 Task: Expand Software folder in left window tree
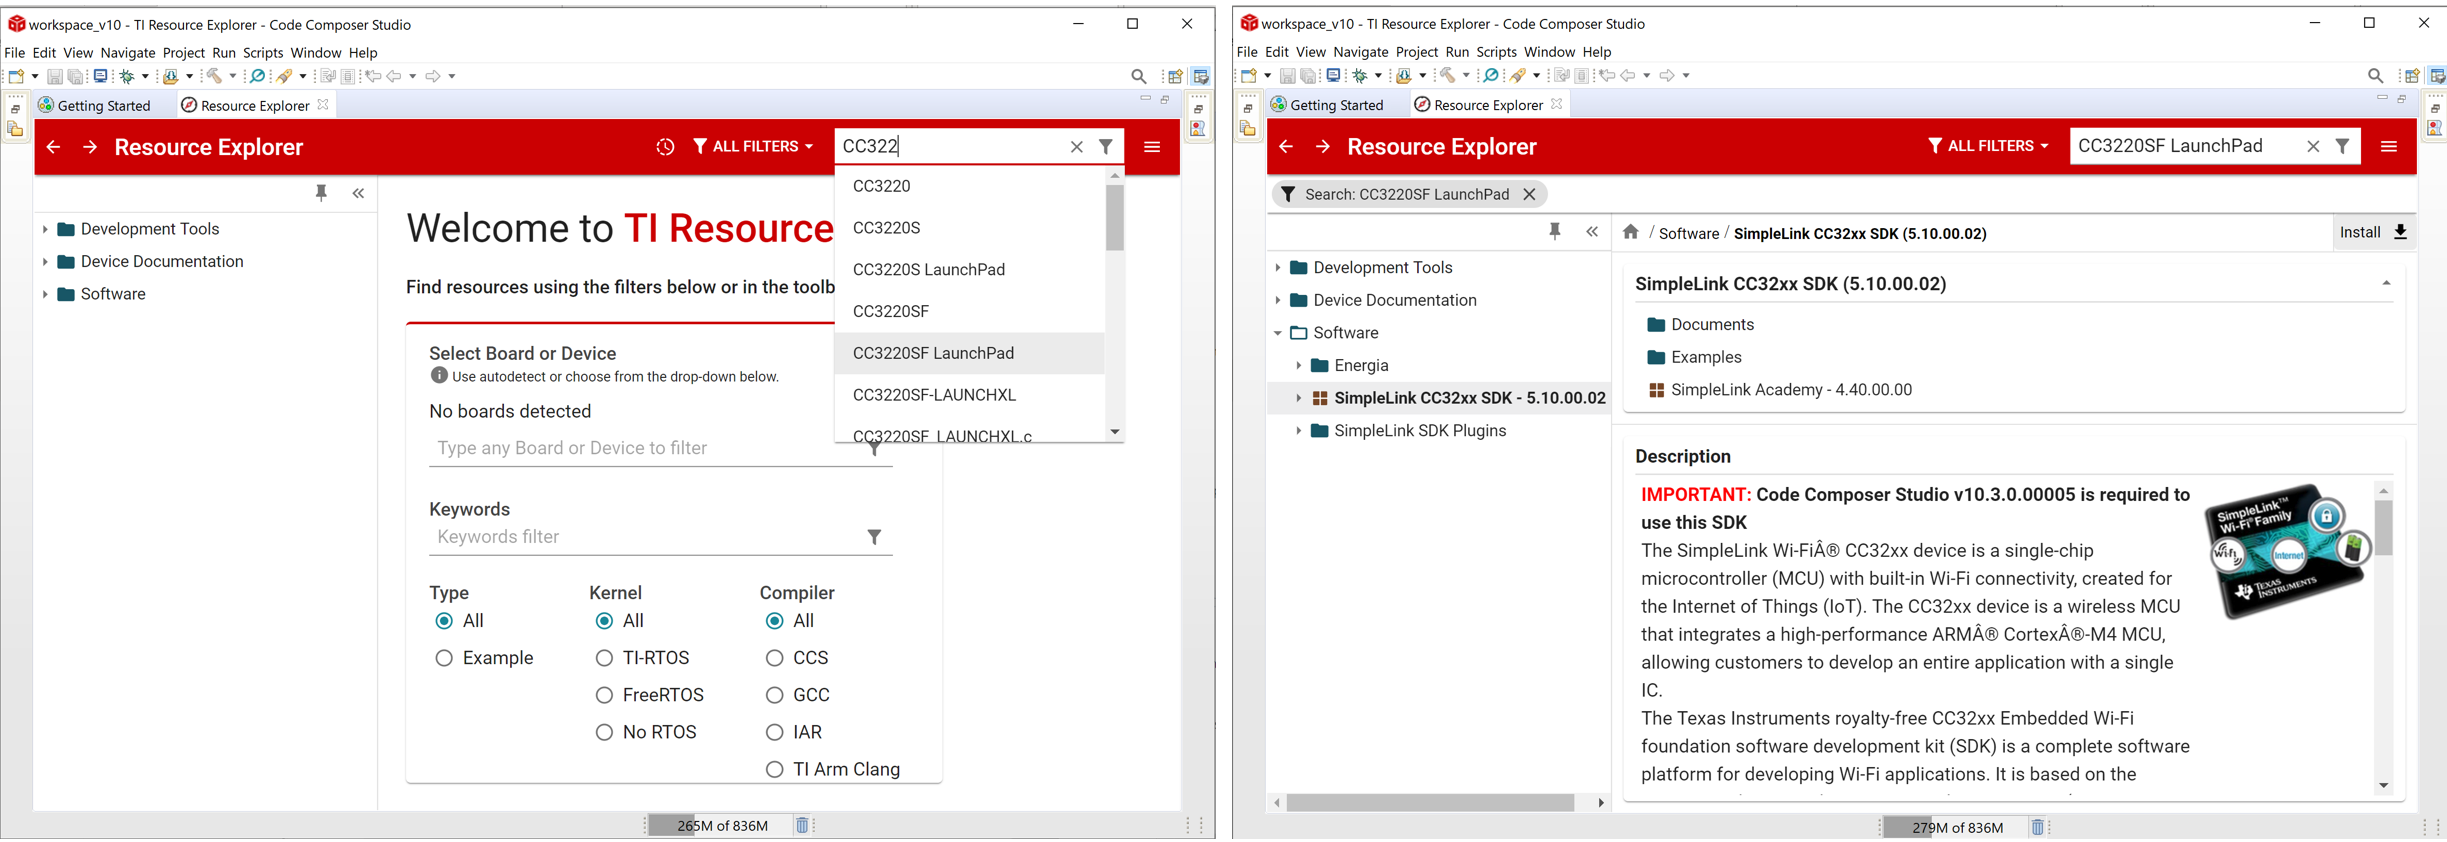(45, 294)
